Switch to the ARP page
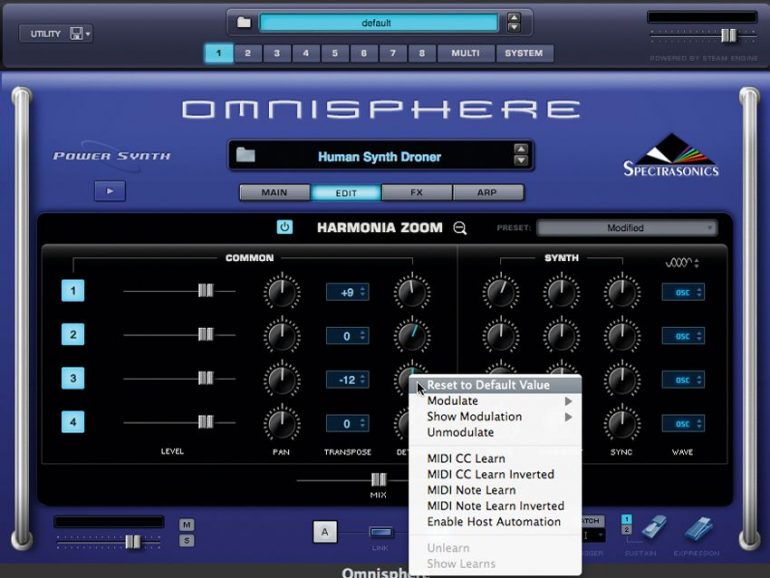Viewport: 770px width, 578px height. click(x=487, y=193)
